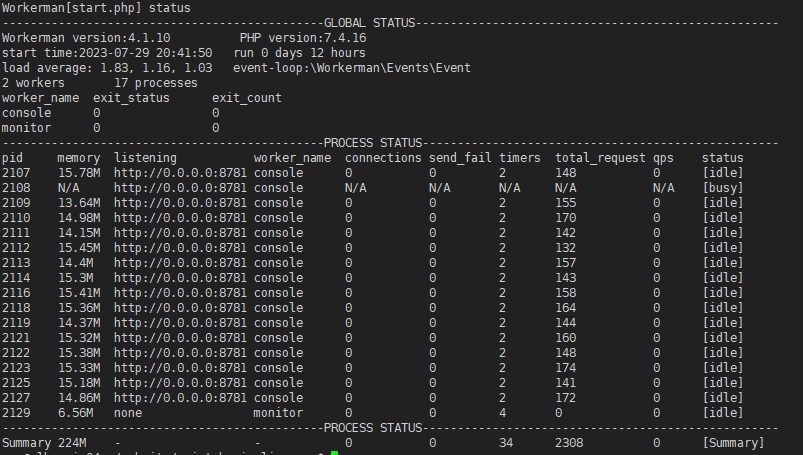
Task: Click memory '15.3M' for pid 2114
Action: pyautogui.click(x=75, y=278)
